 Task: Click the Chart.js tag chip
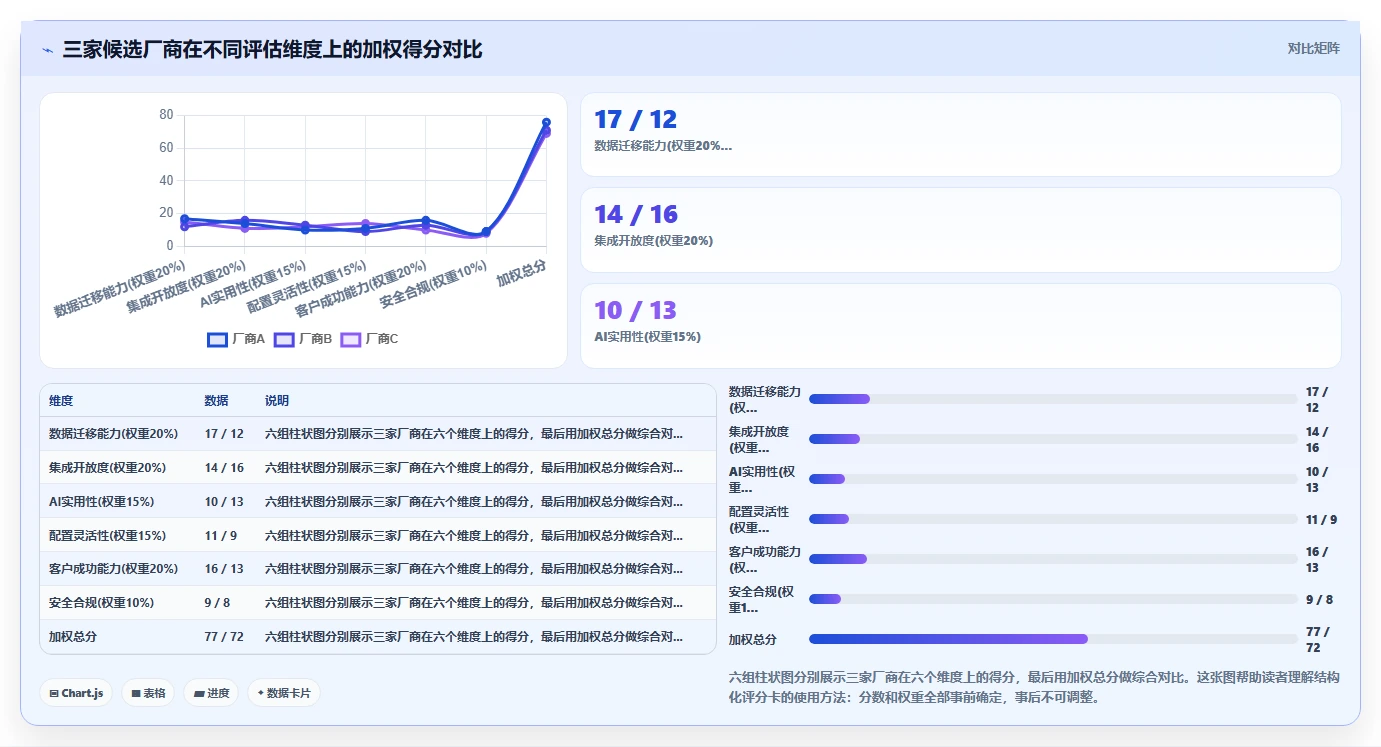coord(76,693)
